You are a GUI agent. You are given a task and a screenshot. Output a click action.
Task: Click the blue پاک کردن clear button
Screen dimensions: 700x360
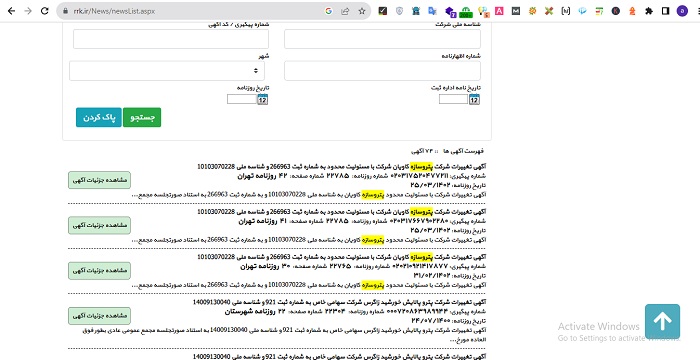tap(99, 117)
